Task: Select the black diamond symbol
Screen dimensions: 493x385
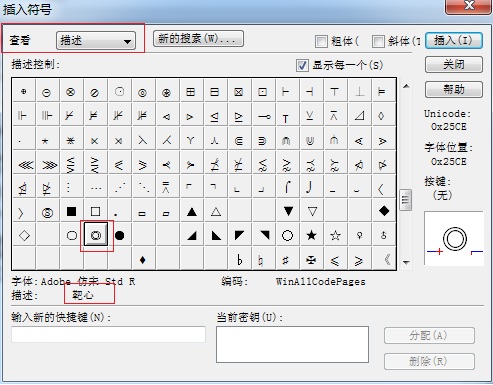Action: 384,211
